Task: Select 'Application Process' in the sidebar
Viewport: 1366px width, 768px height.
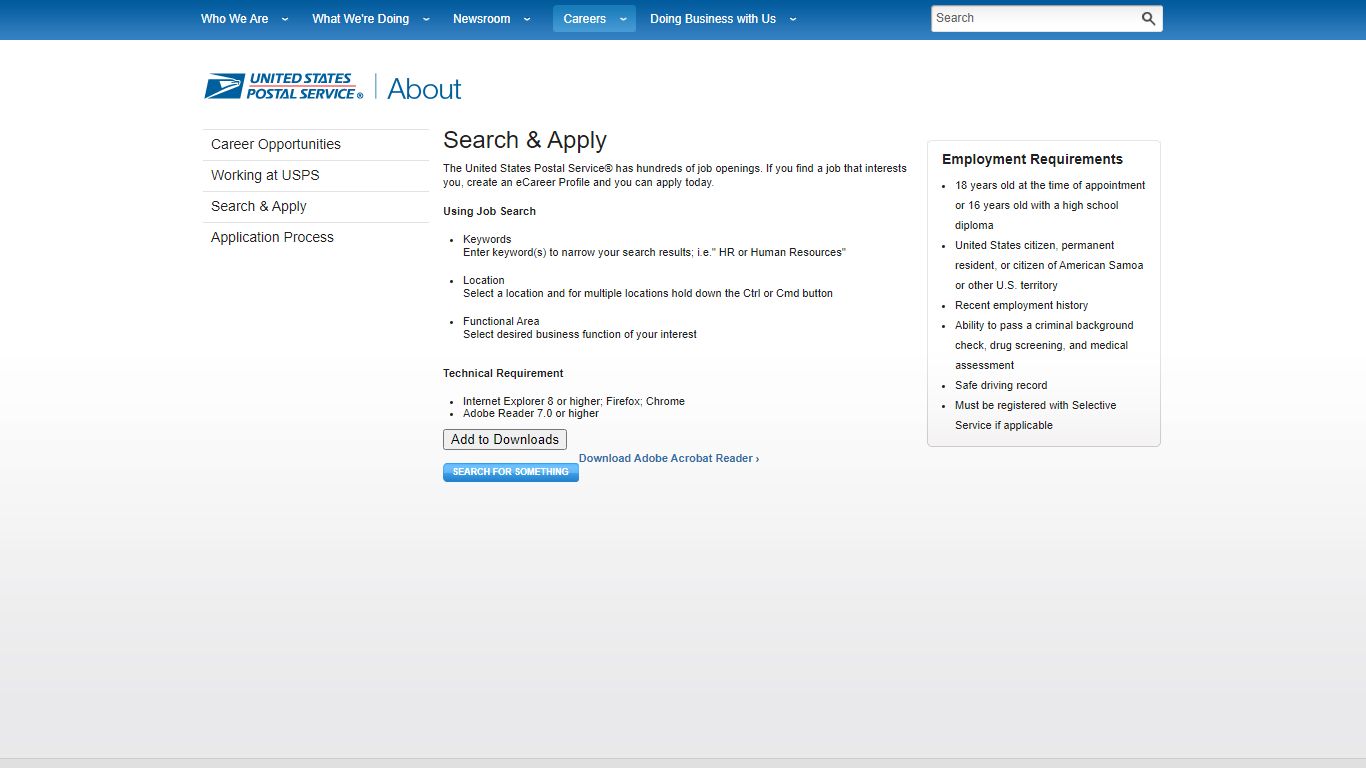Action: (272, 237)
